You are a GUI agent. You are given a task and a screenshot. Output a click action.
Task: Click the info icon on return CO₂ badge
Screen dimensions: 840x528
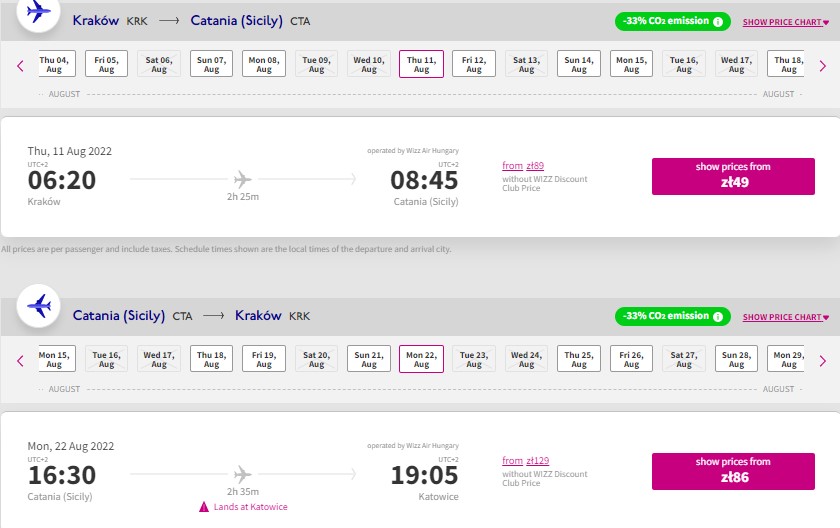coord(718,316)
